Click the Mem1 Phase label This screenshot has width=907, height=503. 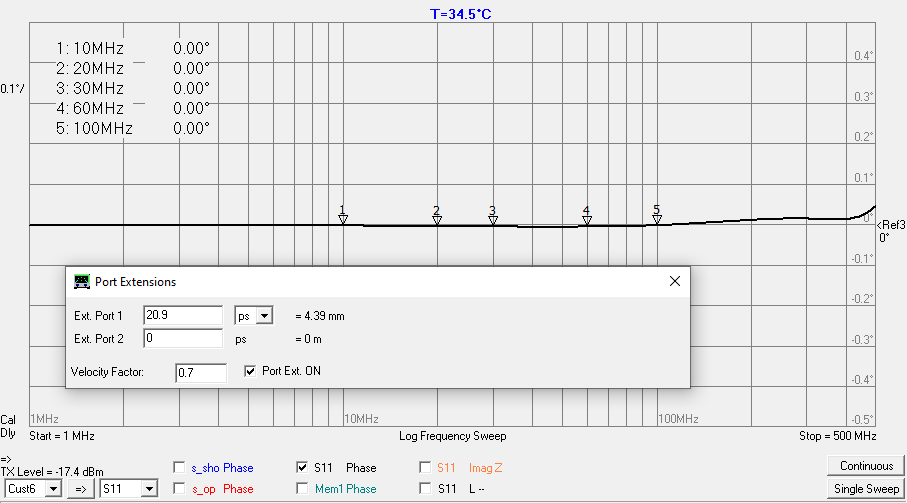(x=345, y=489)
